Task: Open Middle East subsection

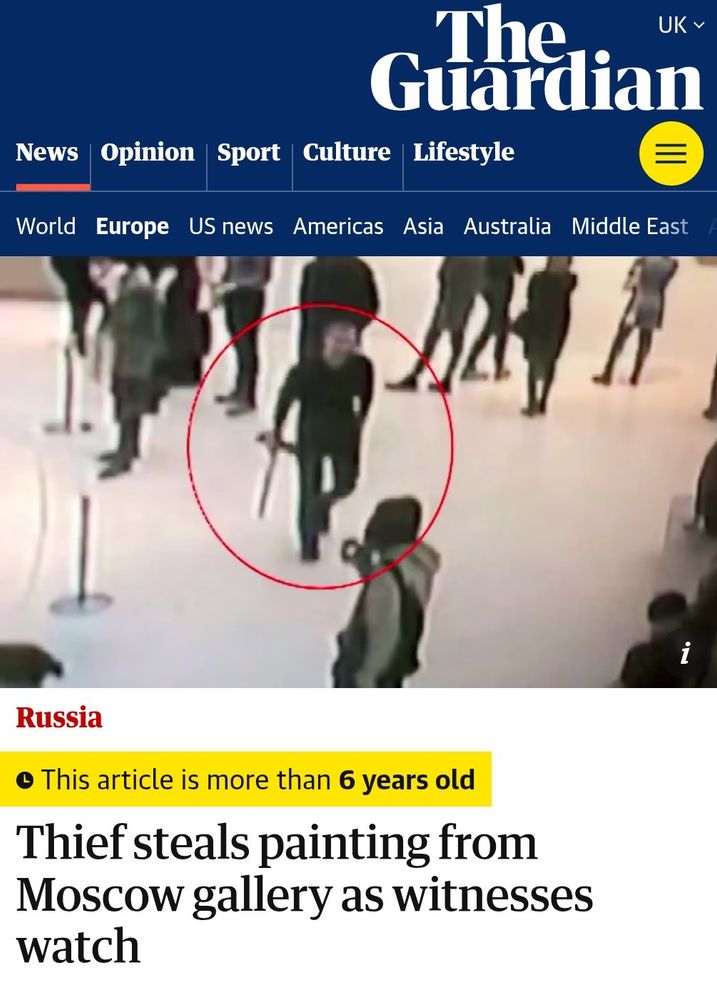Action: pos(630,226)
